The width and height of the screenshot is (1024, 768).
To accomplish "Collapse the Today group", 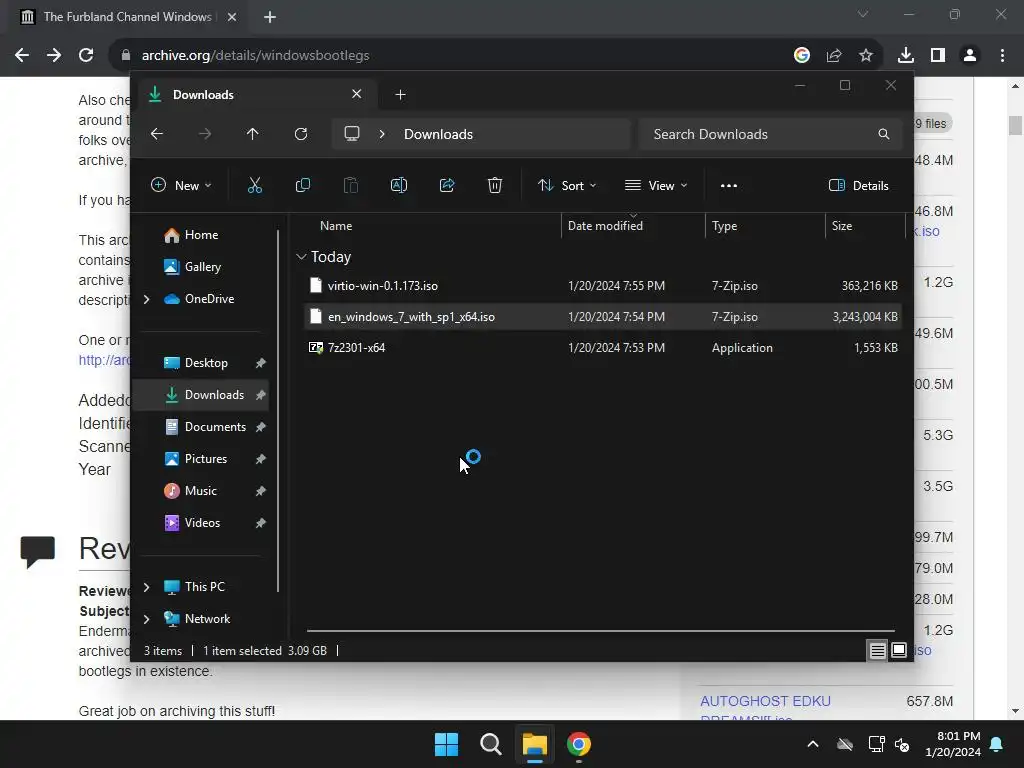I will coord(301,257).
